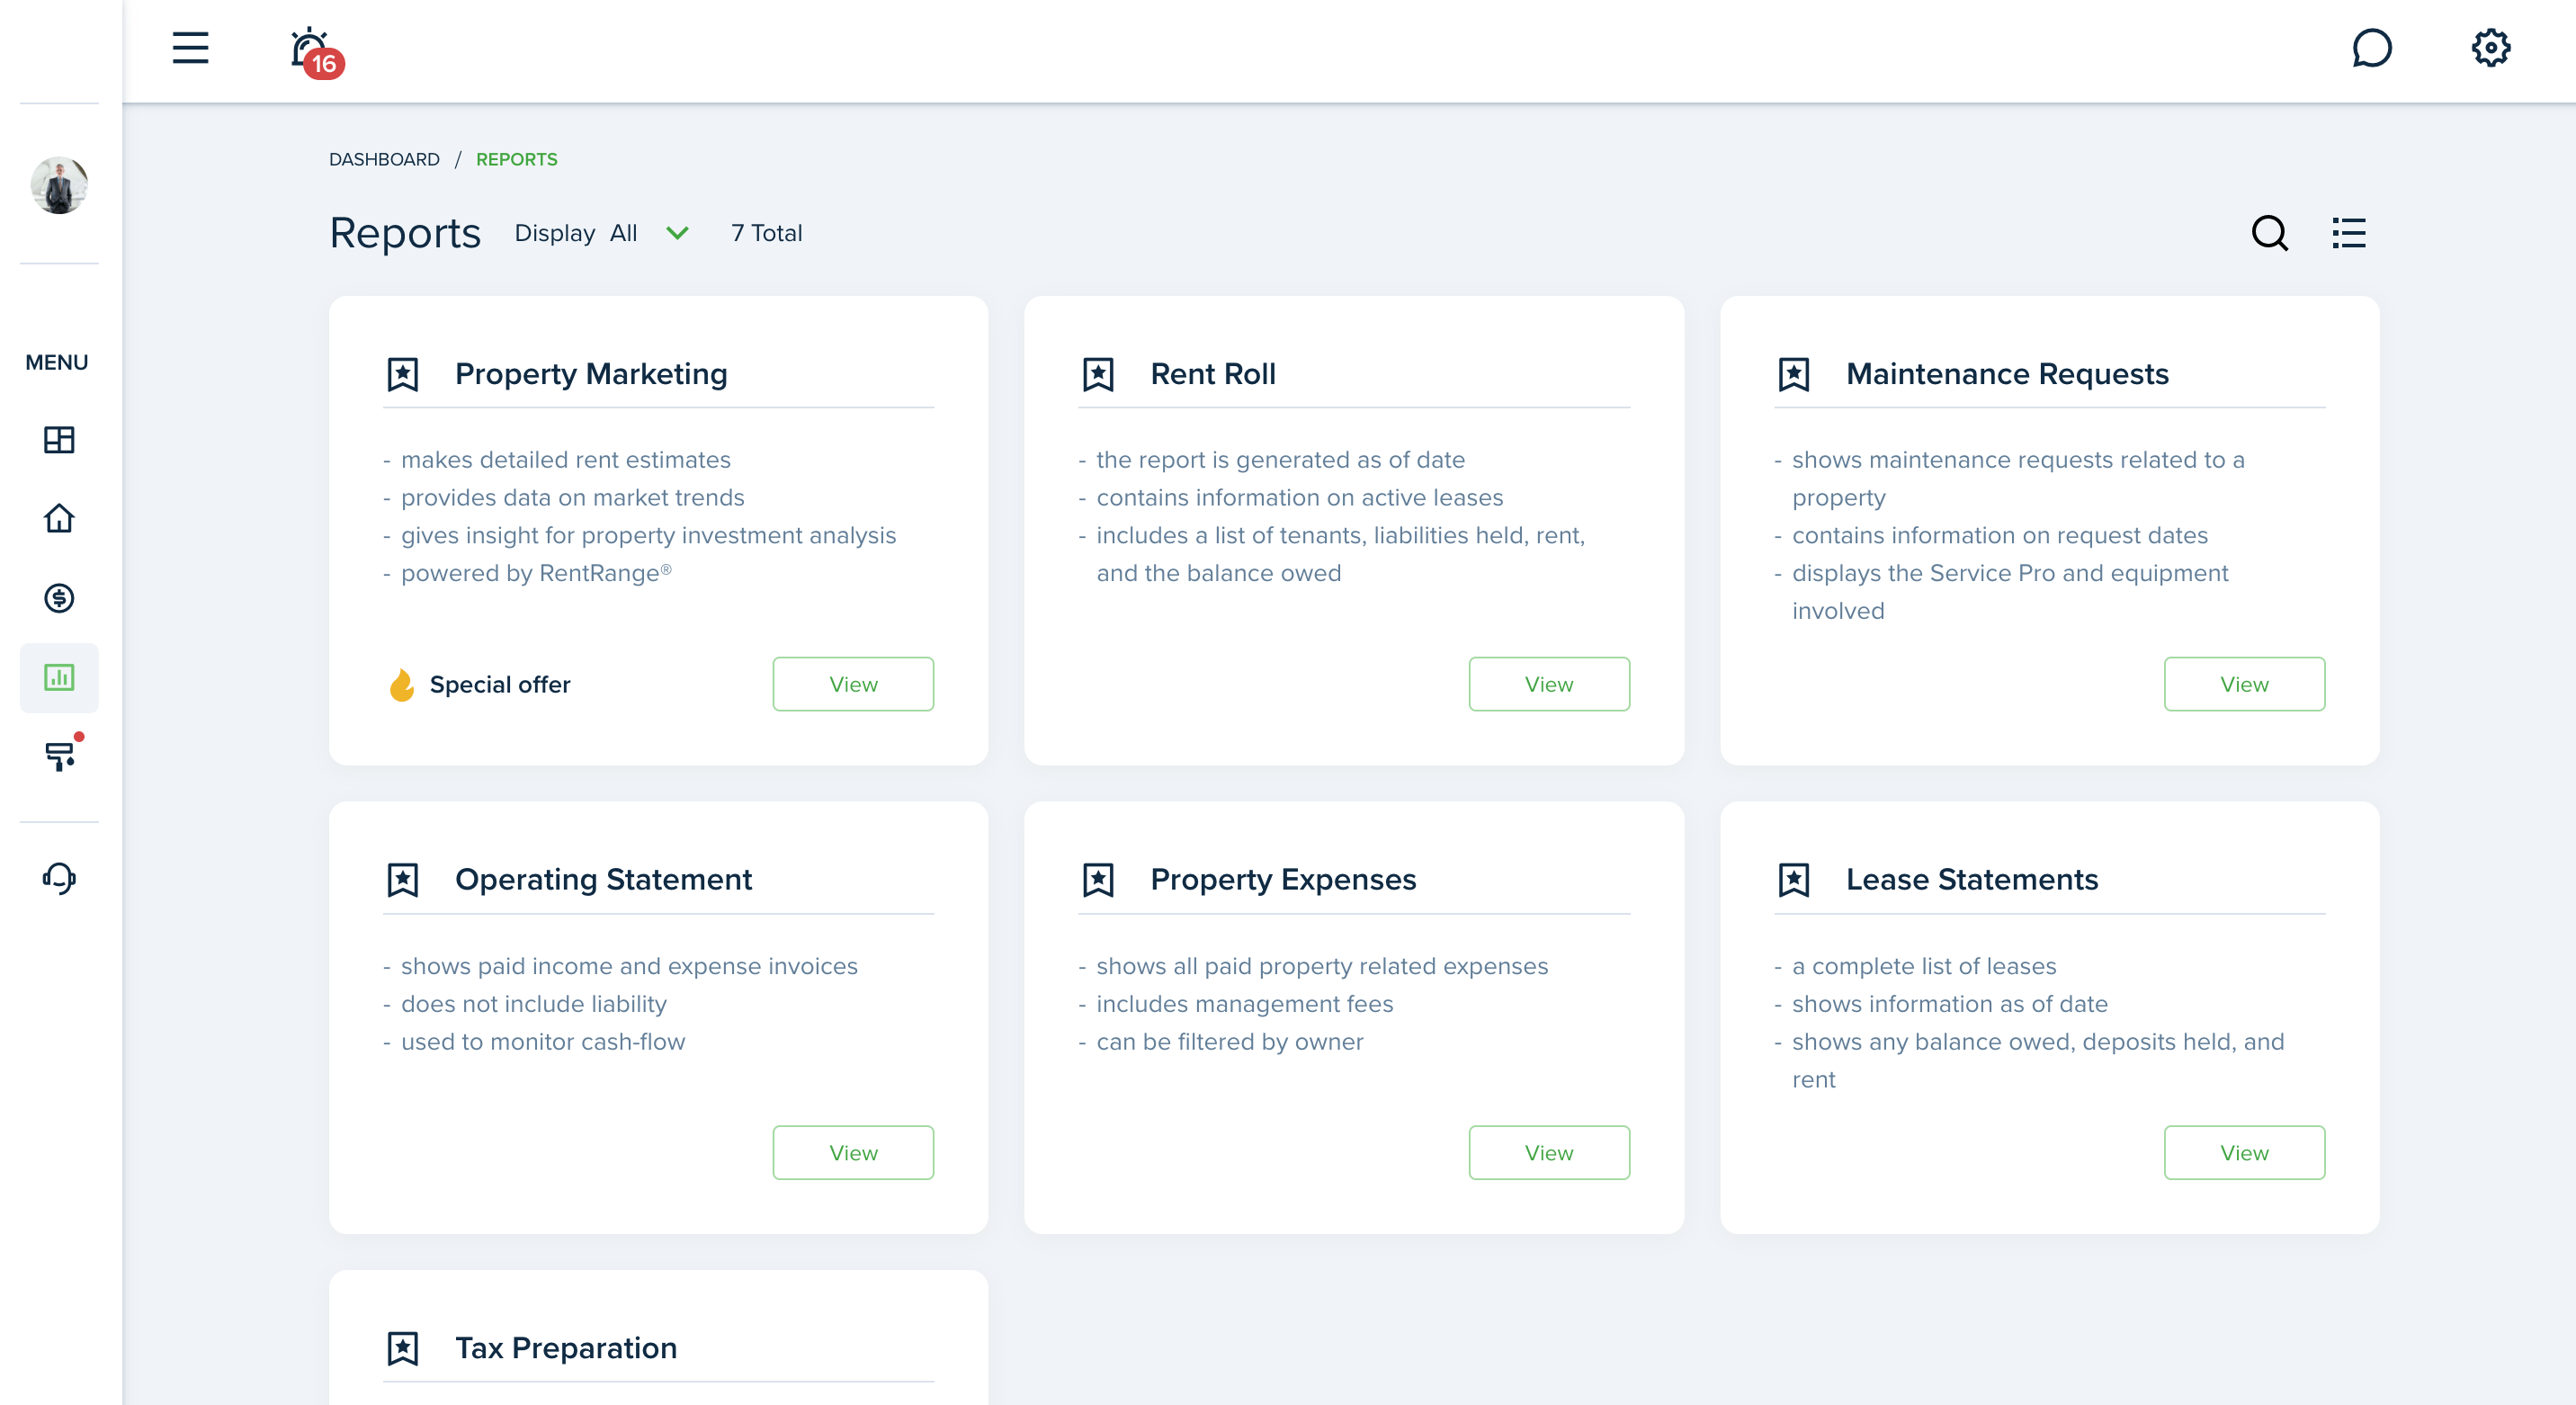2576x1405 pixels.
Task: View the Operating Statement report
Action: pyautogui.click(x=853, y=1152)
